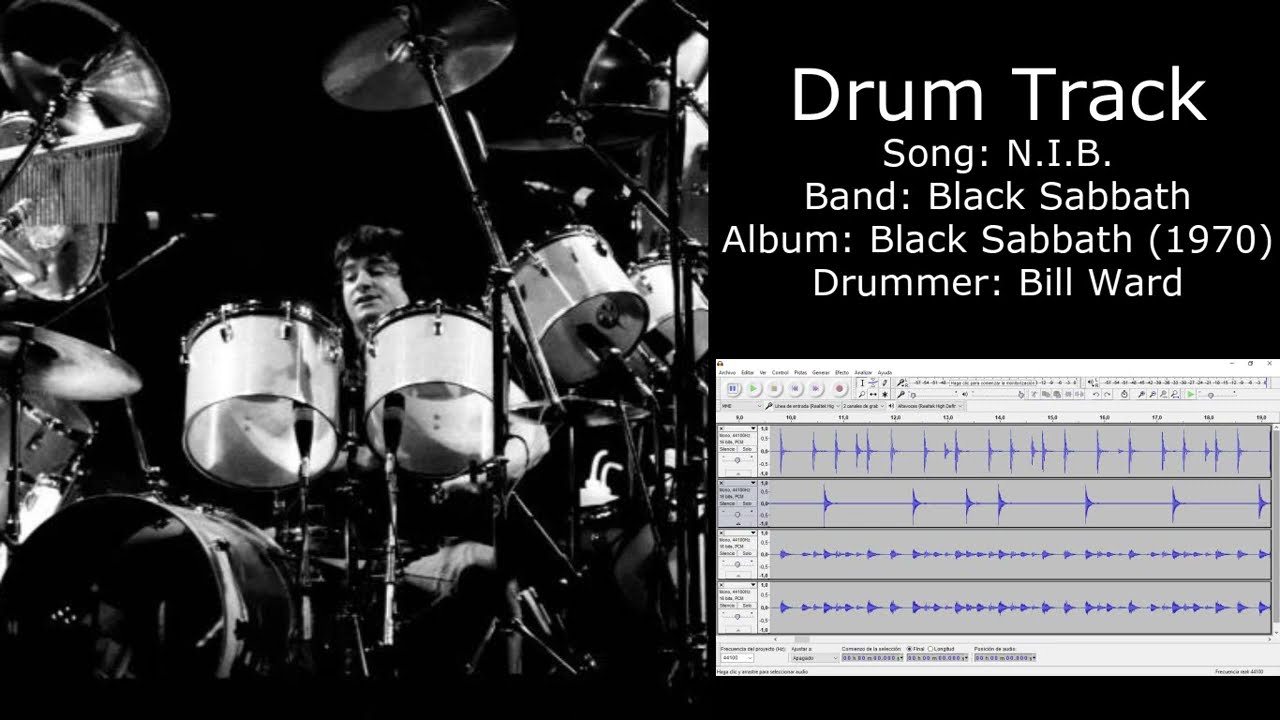Select the Longitud radio button
This screenshot has width=1280, height=720.
coord(931,649)
